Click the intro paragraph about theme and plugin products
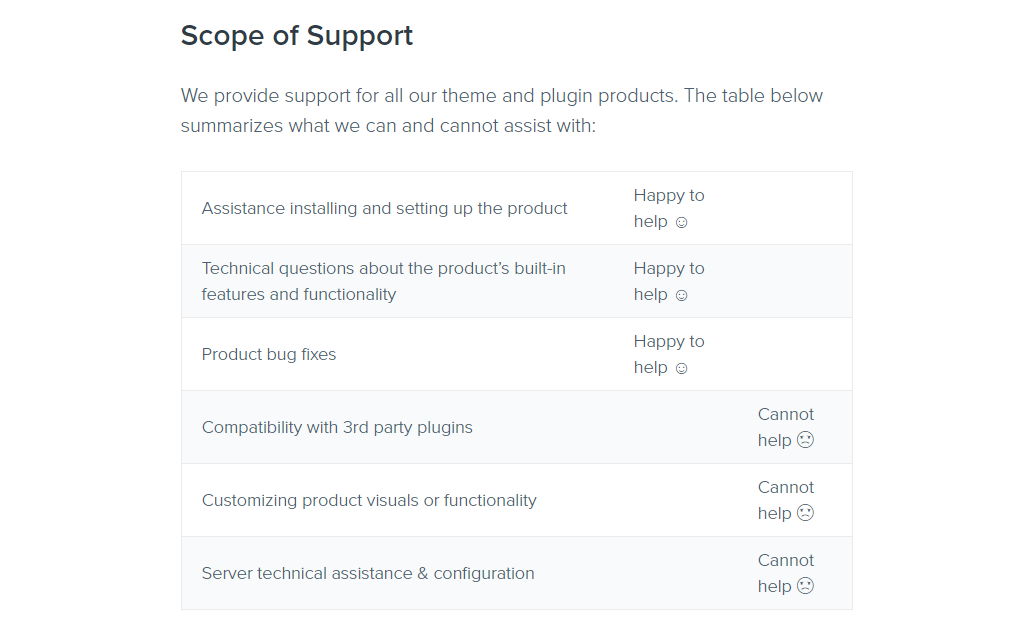Screen dimensions: 1036x631 [x=502, y=110]
